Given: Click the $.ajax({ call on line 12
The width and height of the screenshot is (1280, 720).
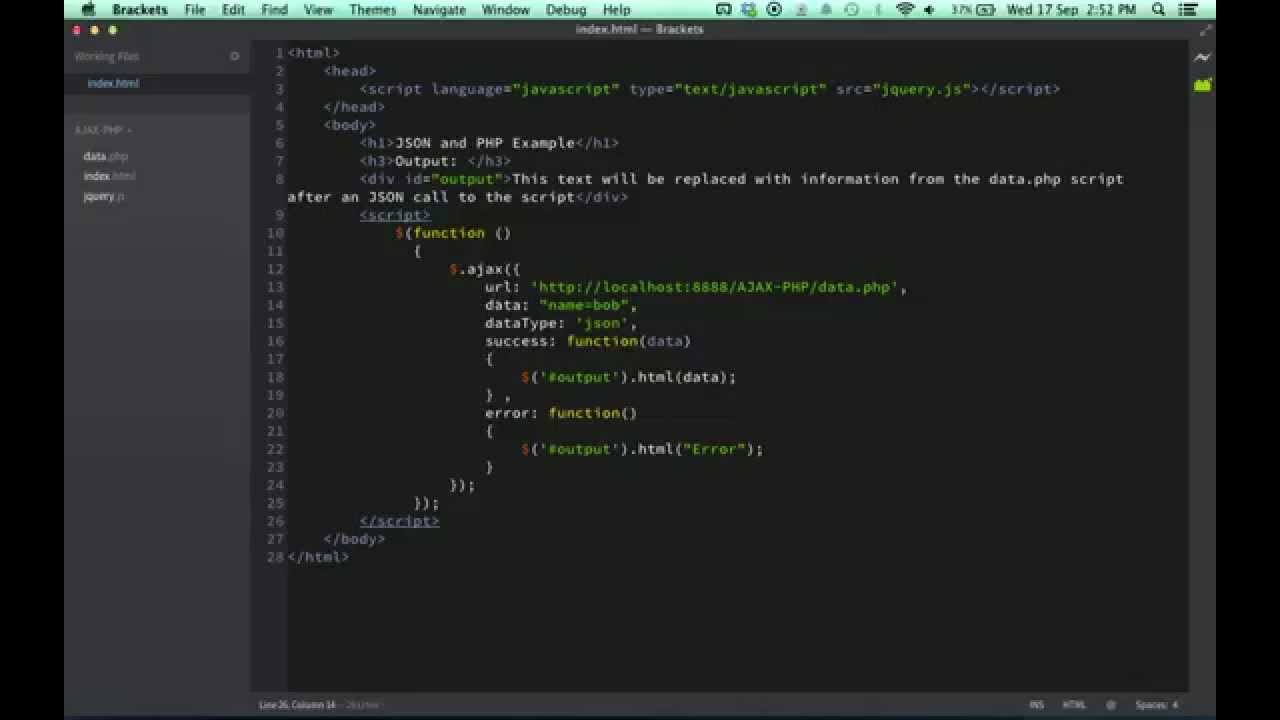Looking at the screenshot, I should tap(485, 269).
